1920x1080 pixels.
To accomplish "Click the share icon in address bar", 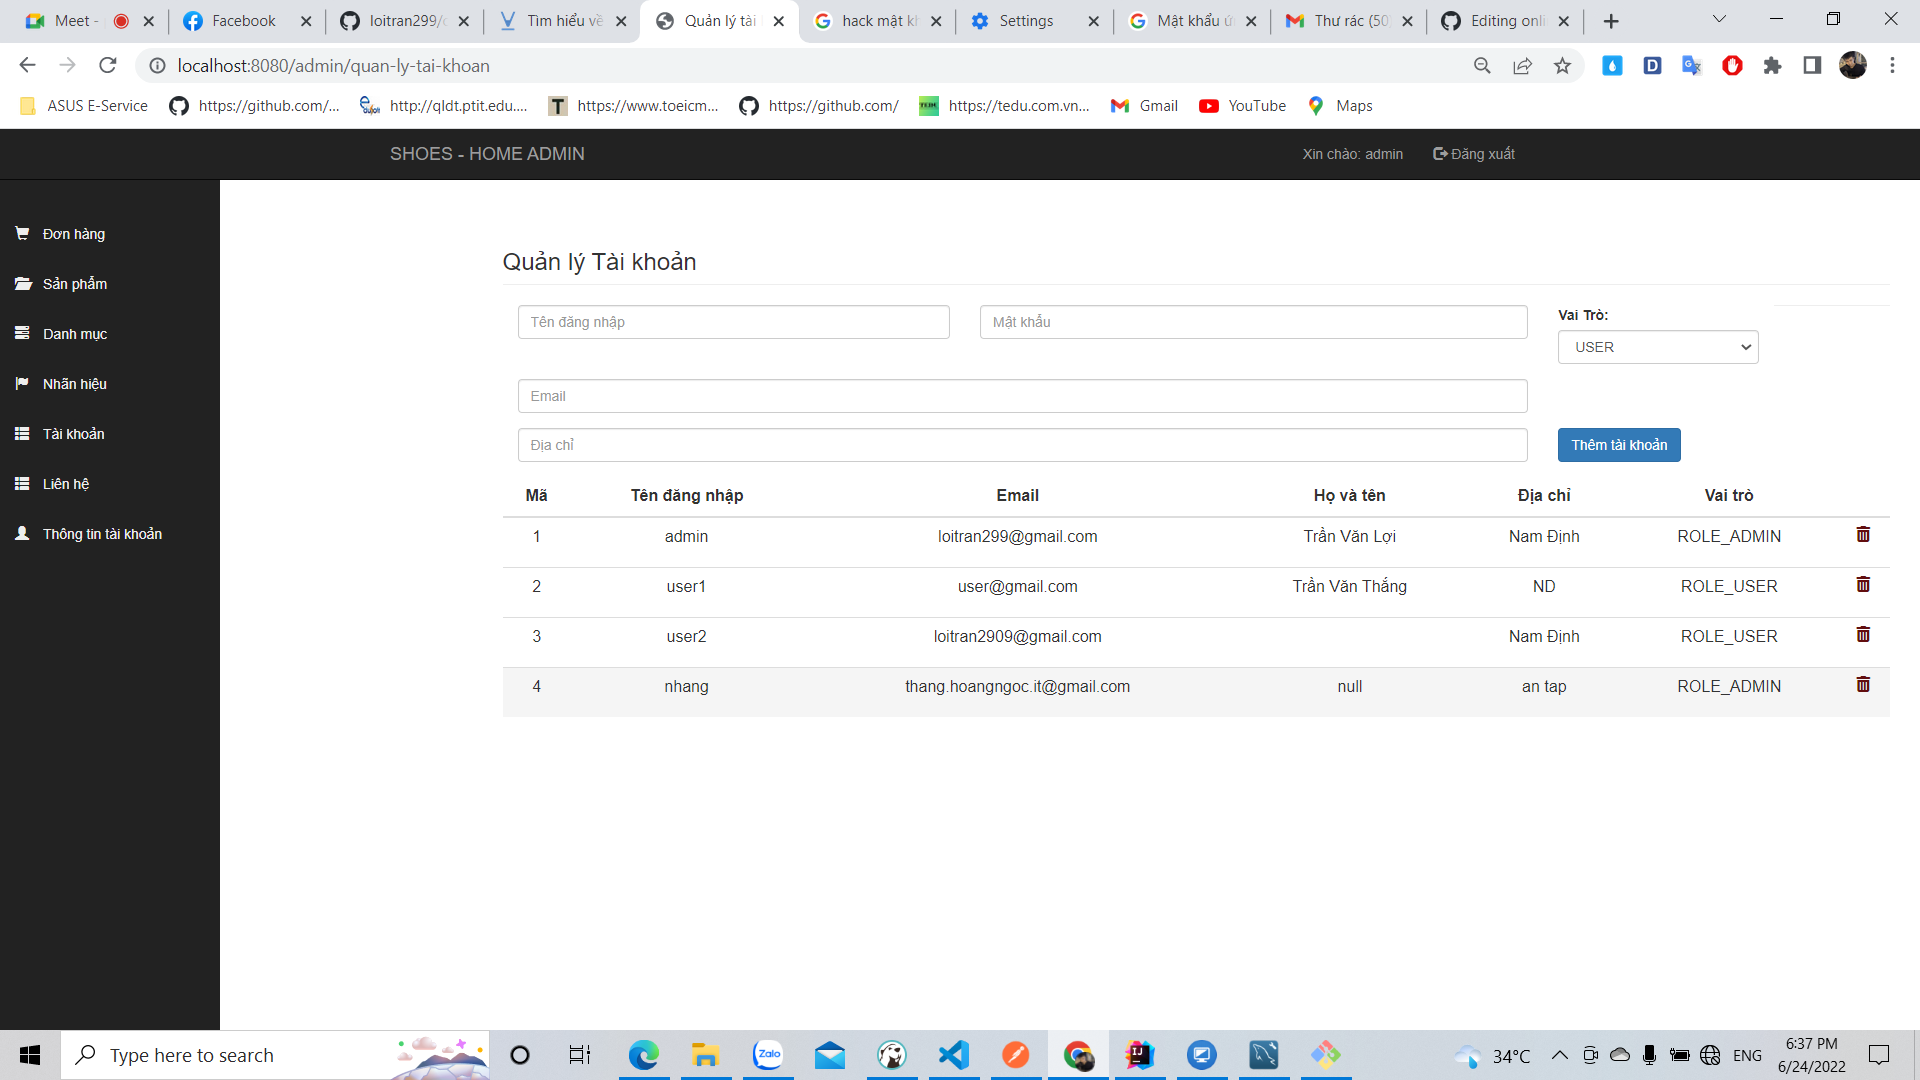I will click(1522, 66).
